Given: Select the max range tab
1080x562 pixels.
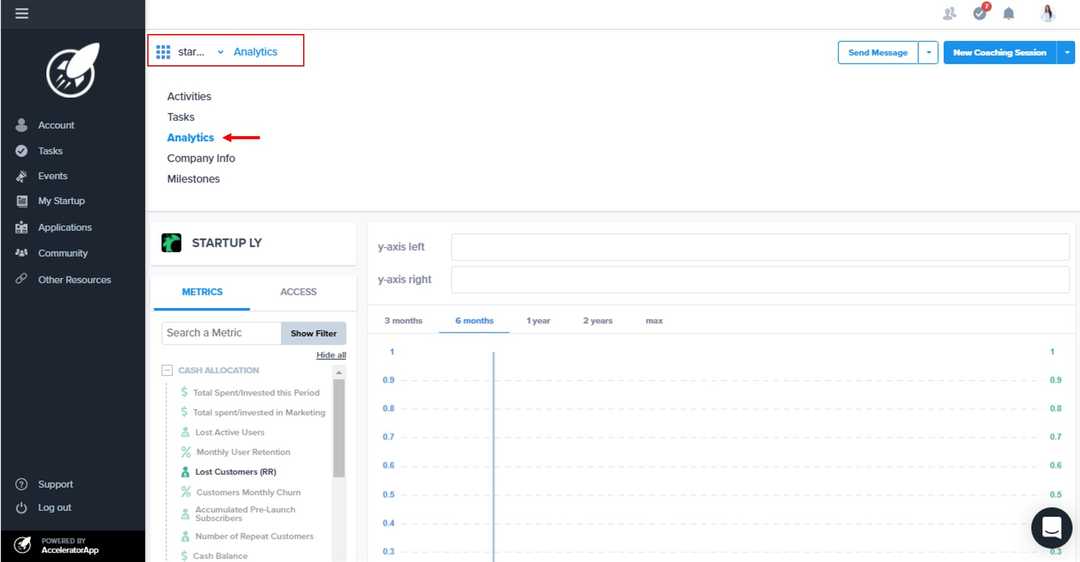Looking at the screenshot, I should (654, 321).
